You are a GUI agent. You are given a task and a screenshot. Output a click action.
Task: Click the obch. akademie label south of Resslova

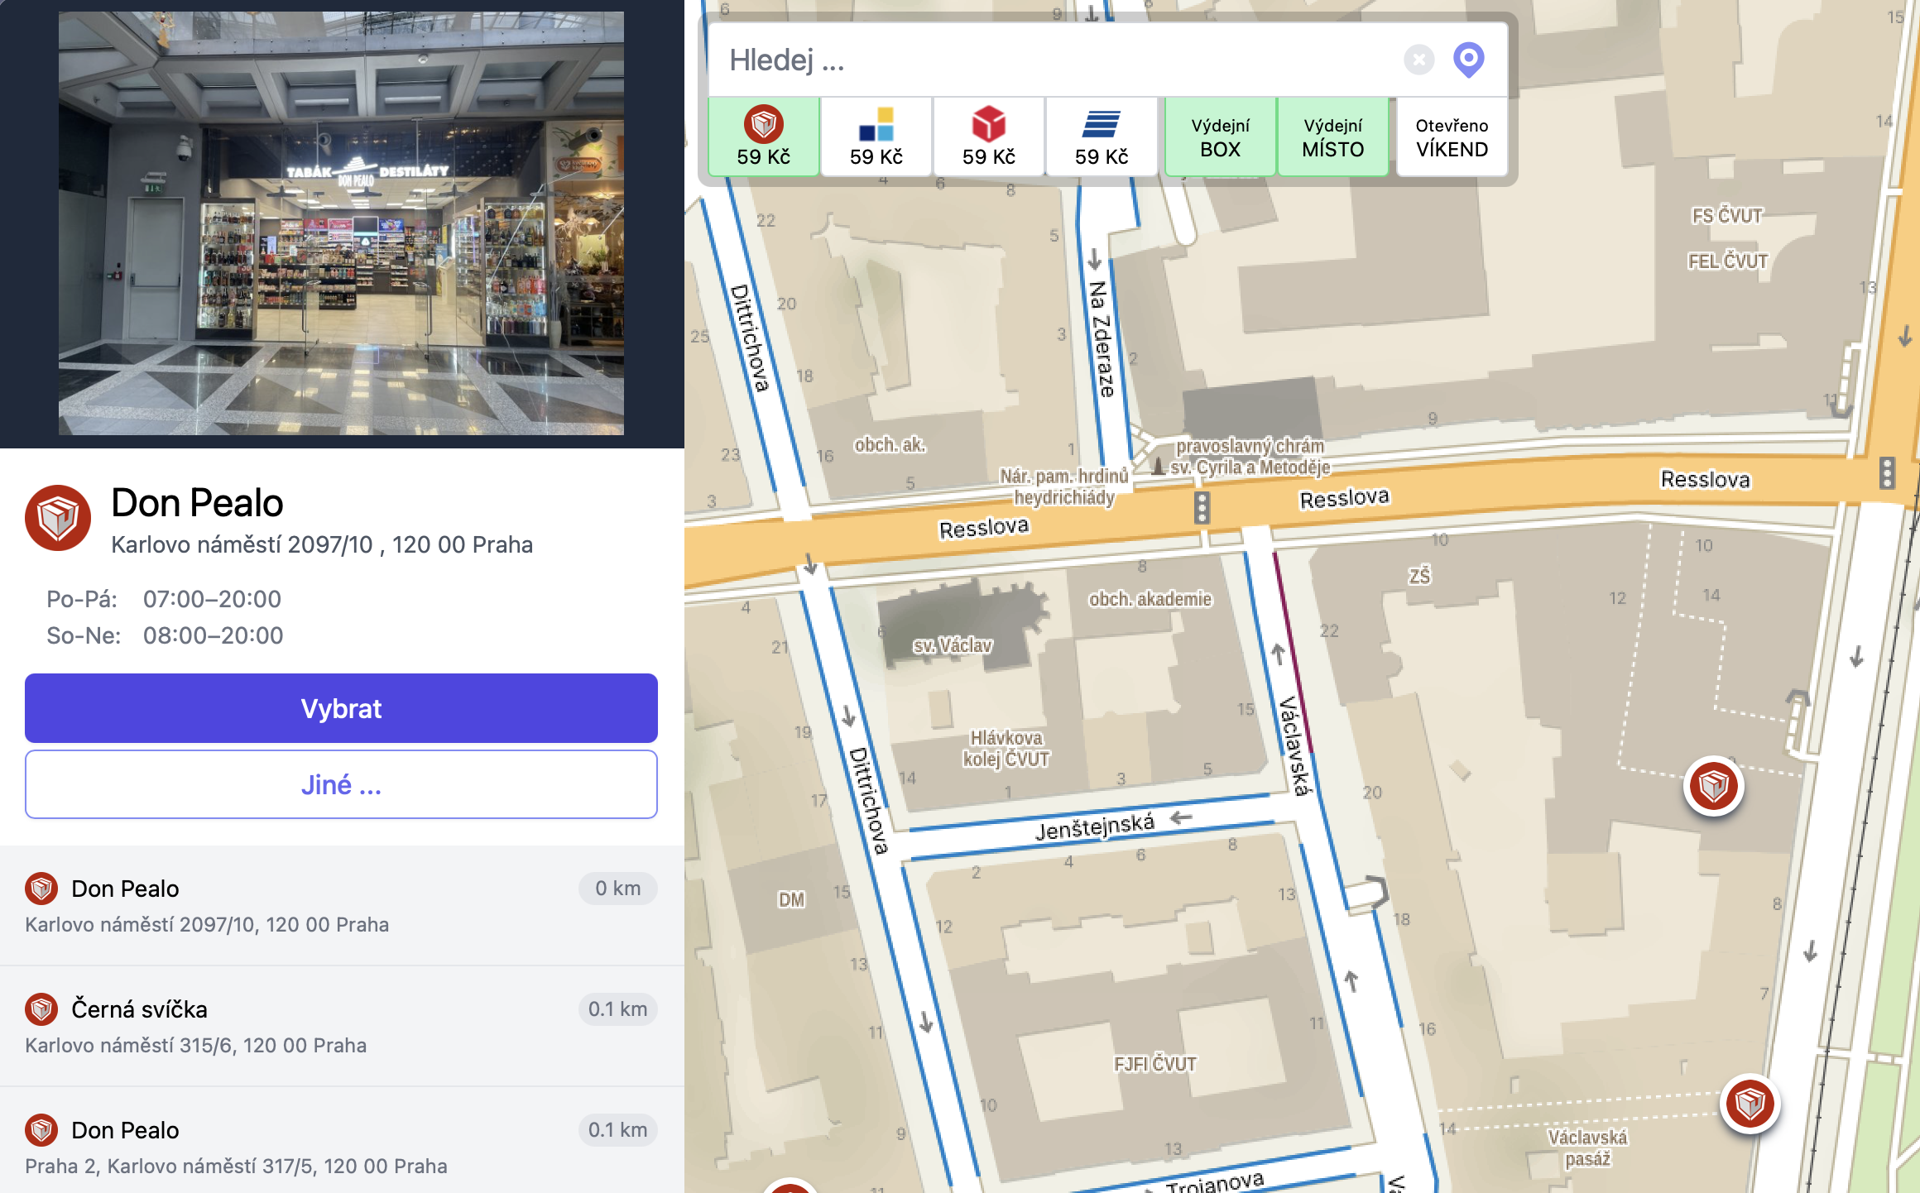point(1150,599)
